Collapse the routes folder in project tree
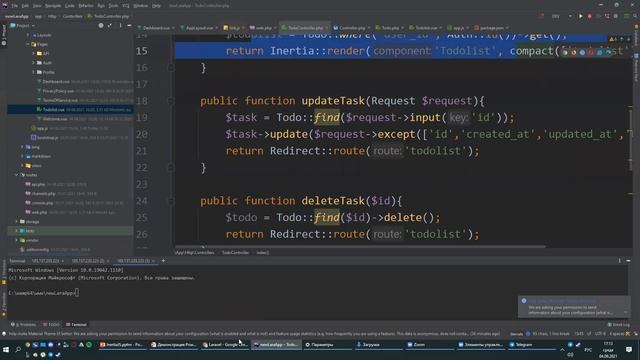Viewport: 640px width, 360px height. pyautogui.click(x=17, y=175)
